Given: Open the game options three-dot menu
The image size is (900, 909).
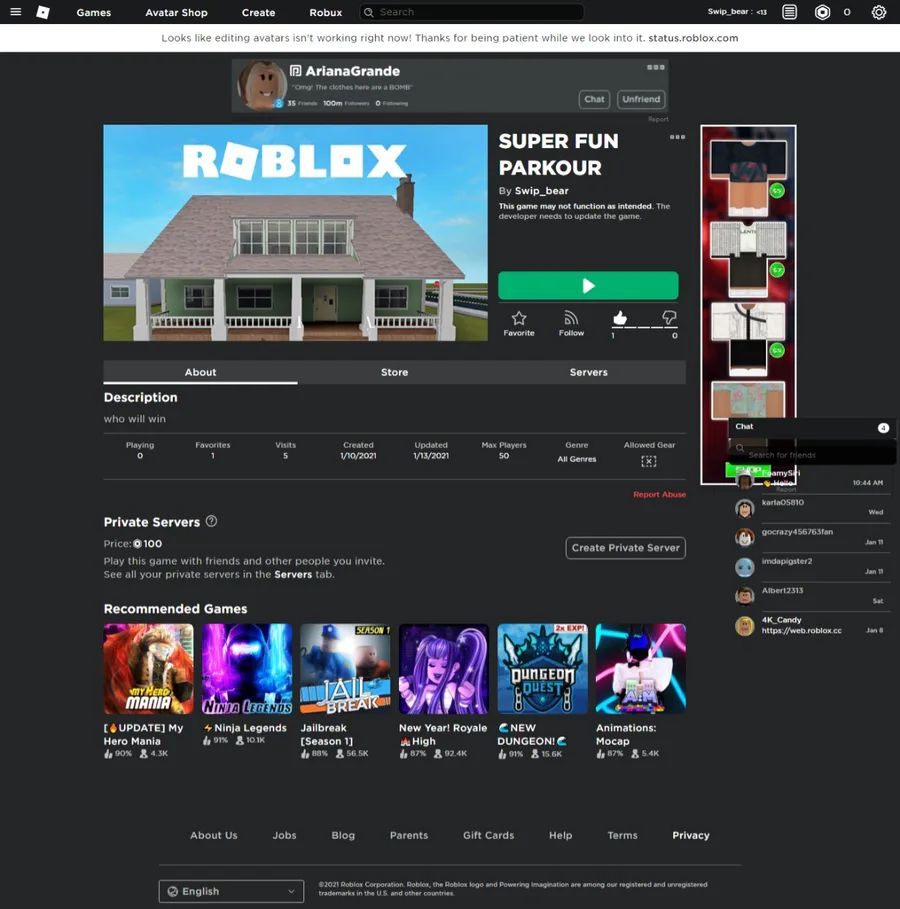Looking at the screenshot, I should 677,137.
